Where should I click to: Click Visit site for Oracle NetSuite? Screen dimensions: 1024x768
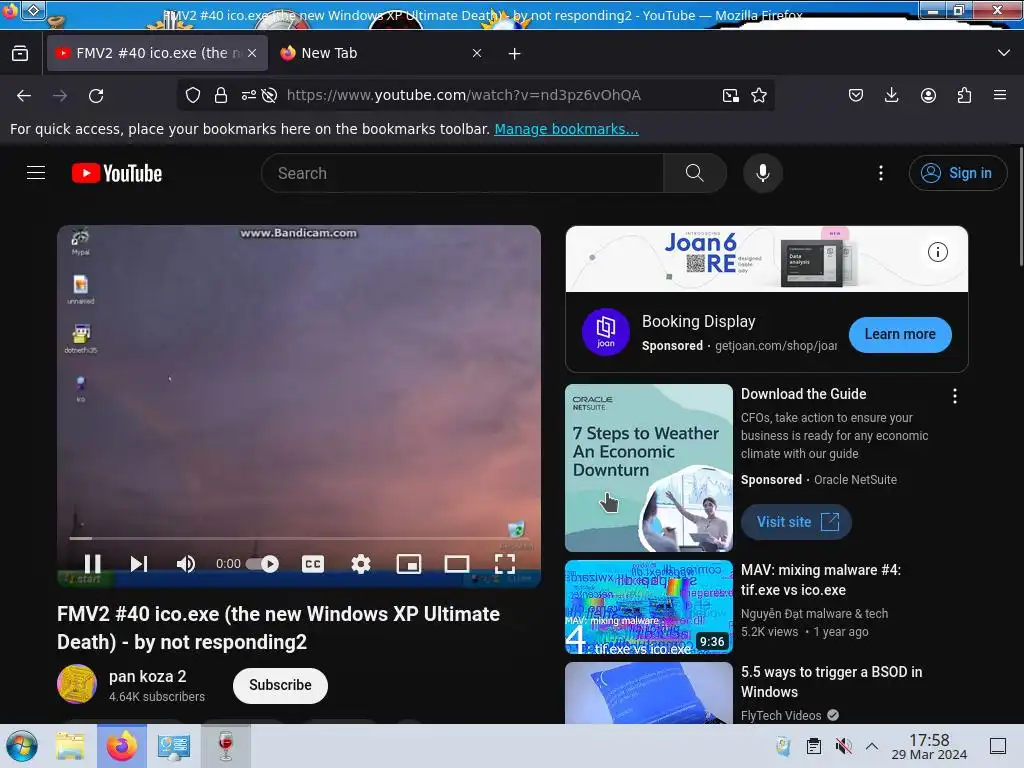(797, 522)
